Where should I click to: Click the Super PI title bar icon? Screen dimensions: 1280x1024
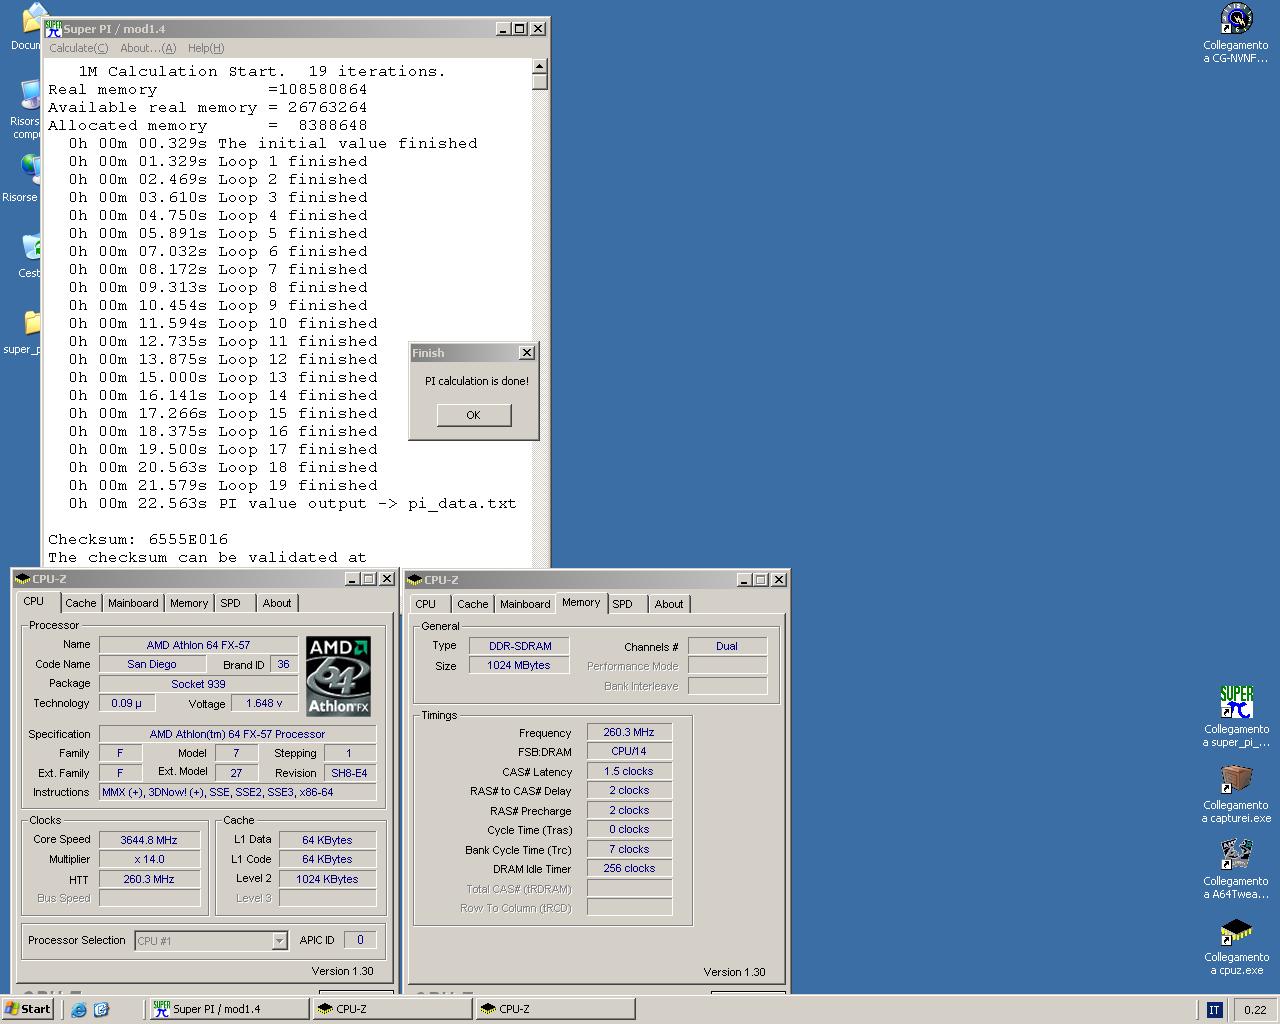tap(53, 29)
